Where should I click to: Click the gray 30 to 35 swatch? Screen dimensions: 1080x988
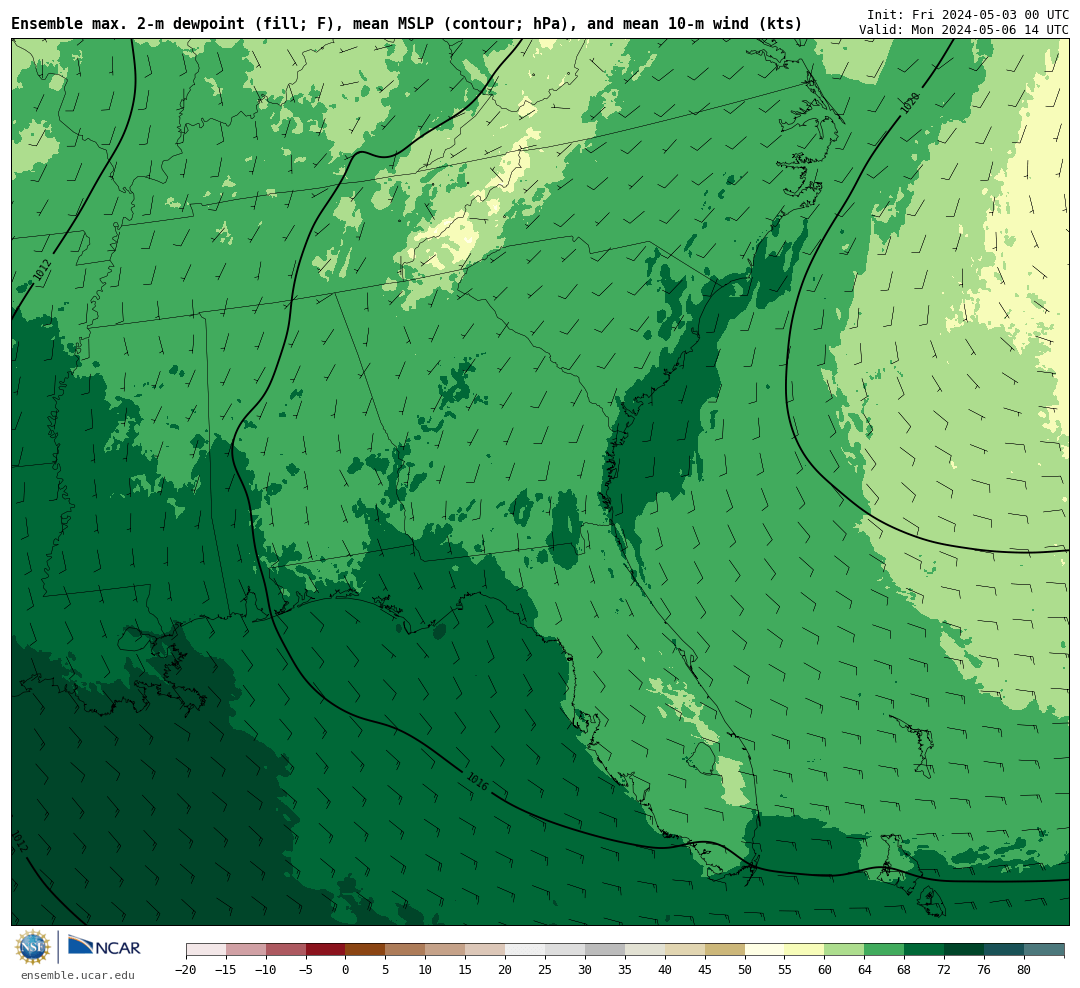(605, 950)
